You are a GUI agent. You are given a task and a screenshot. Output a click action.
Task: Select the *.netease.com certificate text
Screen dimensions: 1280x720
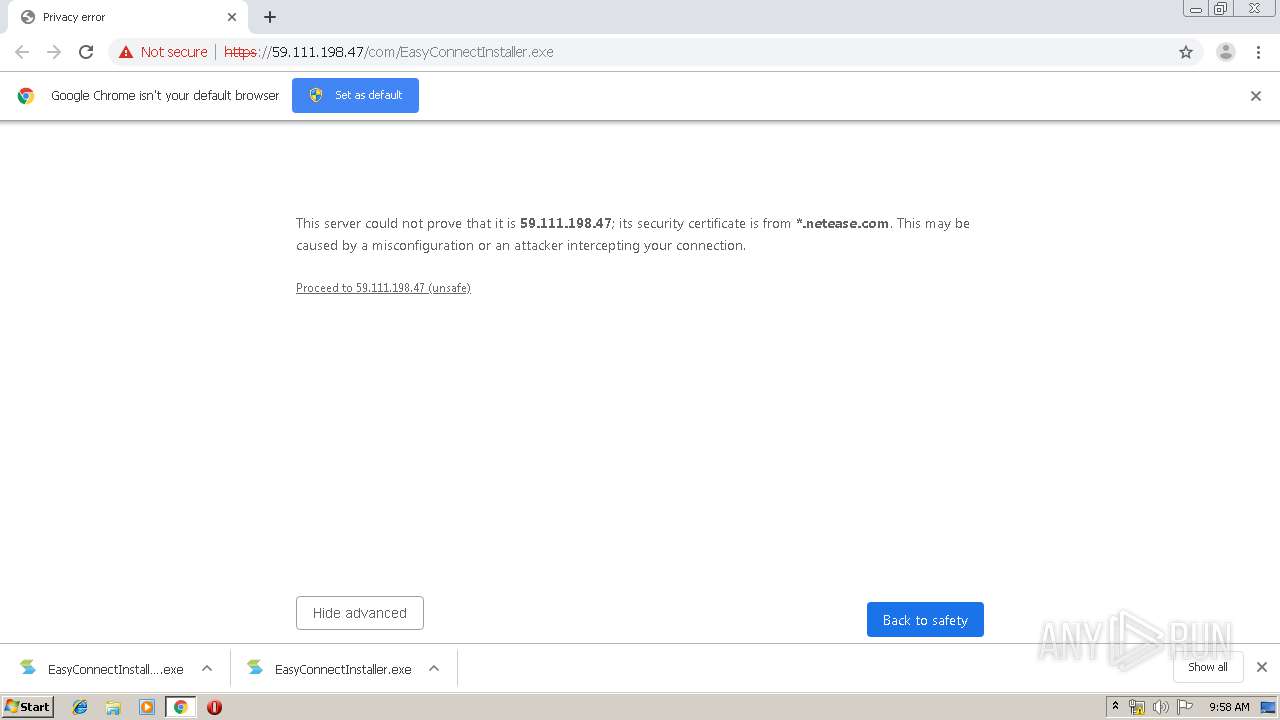click(842, 223)
